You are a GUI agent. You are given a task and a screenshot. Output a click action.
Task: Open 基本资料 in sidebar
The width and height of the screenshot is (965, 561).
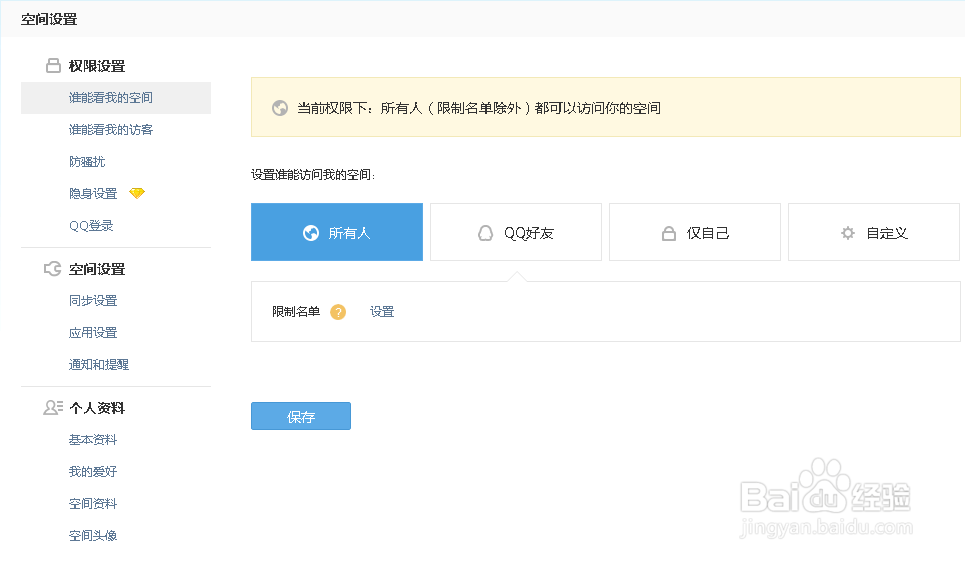(93, 440)
